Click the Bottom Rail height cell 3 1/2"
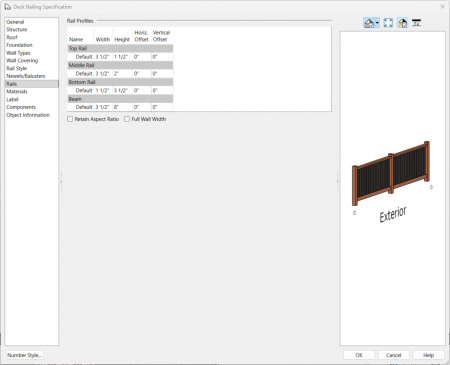This screenshot has width=450, height=365. coord(122,90)
